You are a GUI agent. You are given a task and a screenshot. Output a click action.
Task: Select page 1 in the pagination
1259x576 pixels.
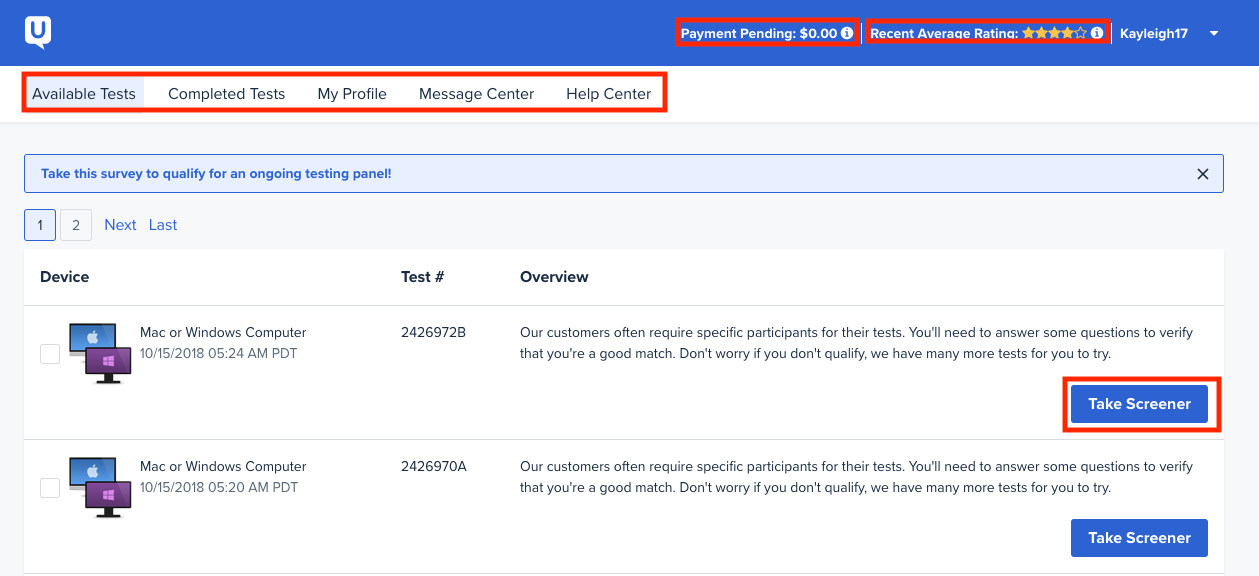pos(39,224)
